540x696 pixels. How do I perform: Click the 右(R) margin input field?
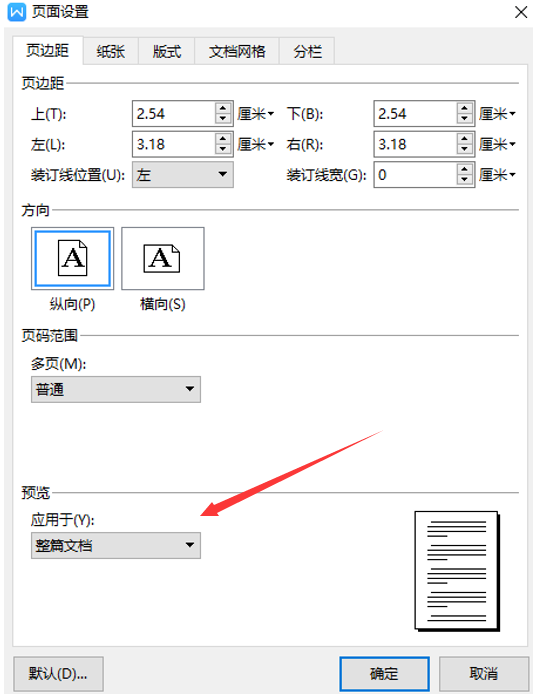415,144
